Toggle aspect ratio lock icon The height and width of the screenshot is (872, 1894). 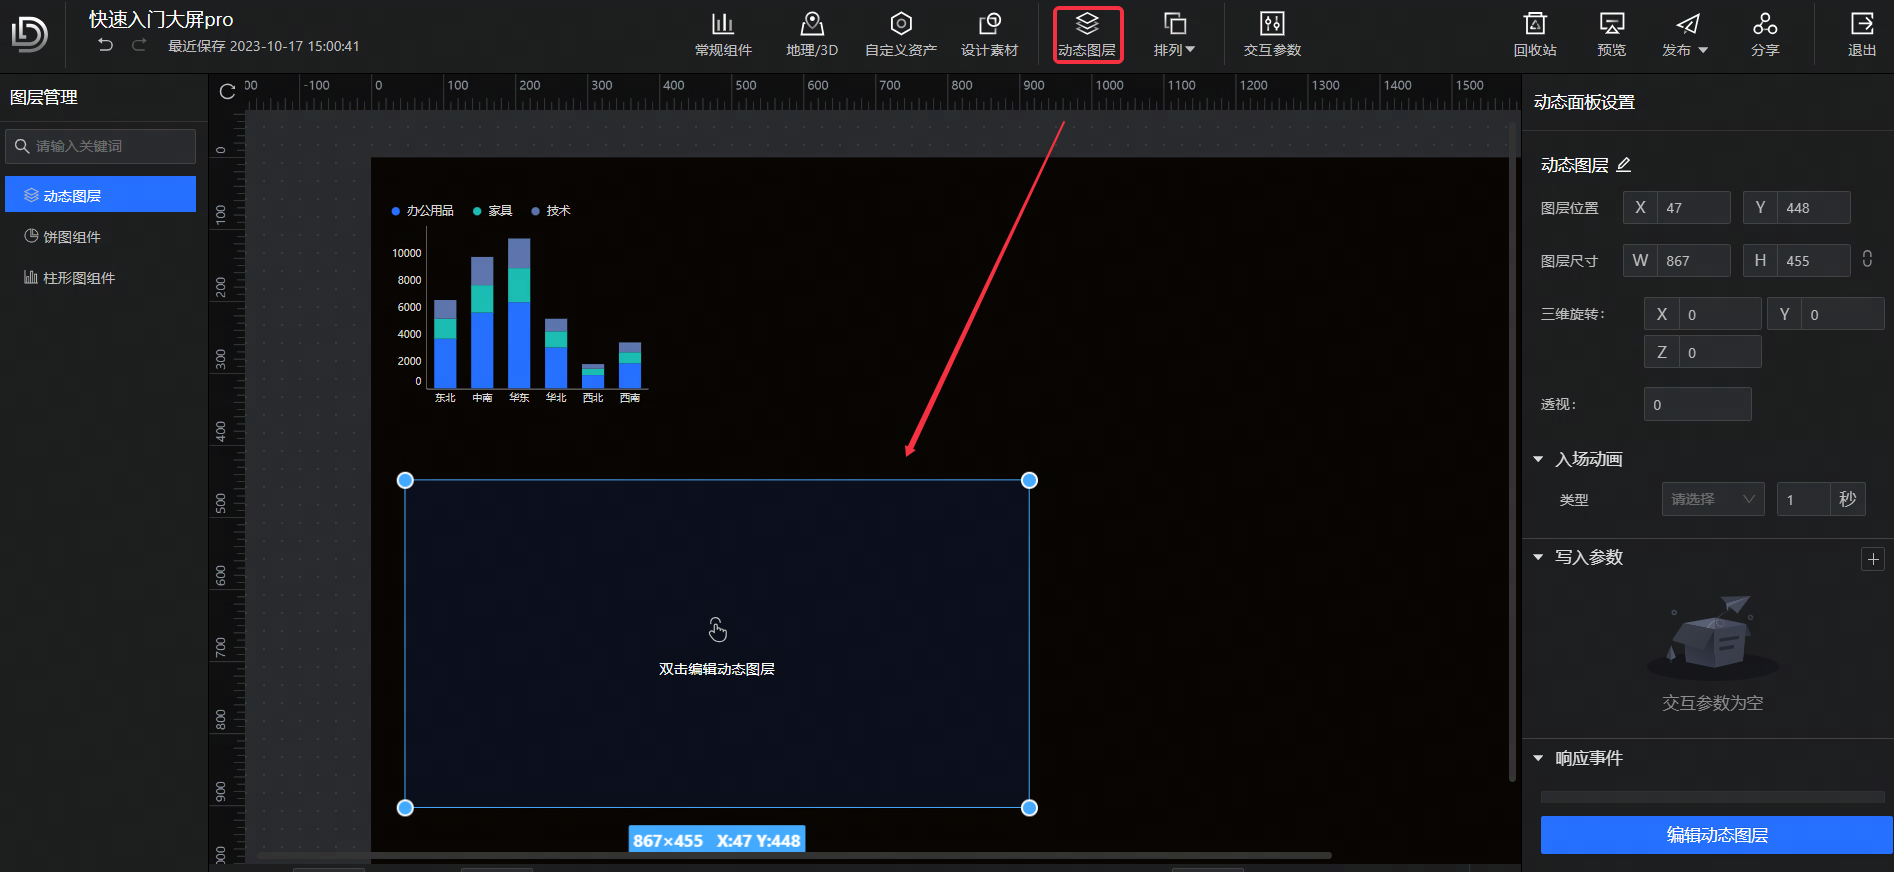click(1867, 259)
